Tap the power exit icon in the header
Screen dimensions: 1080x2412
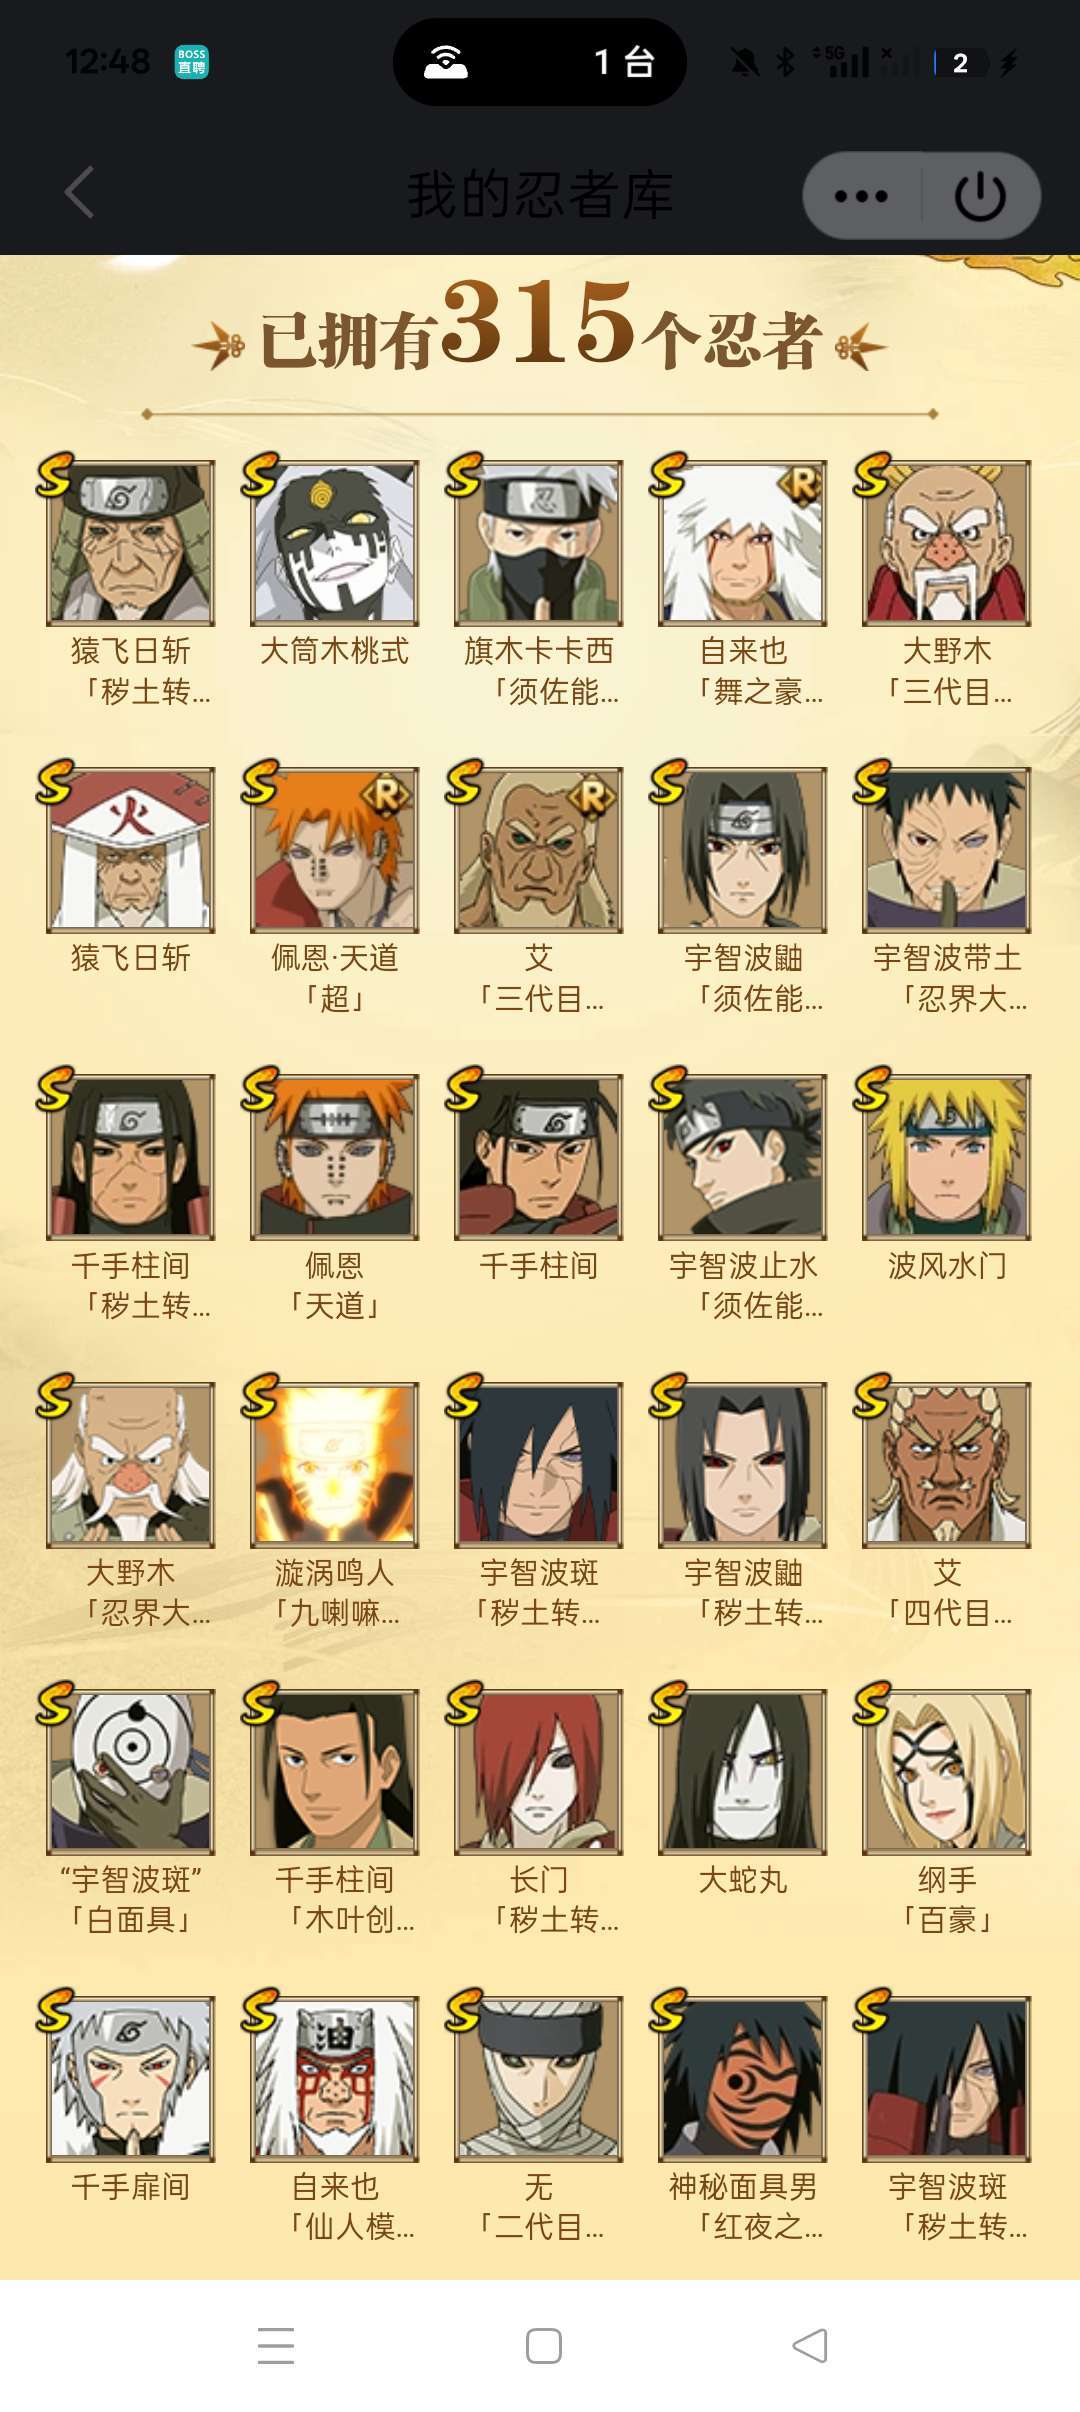pos(980,196)
